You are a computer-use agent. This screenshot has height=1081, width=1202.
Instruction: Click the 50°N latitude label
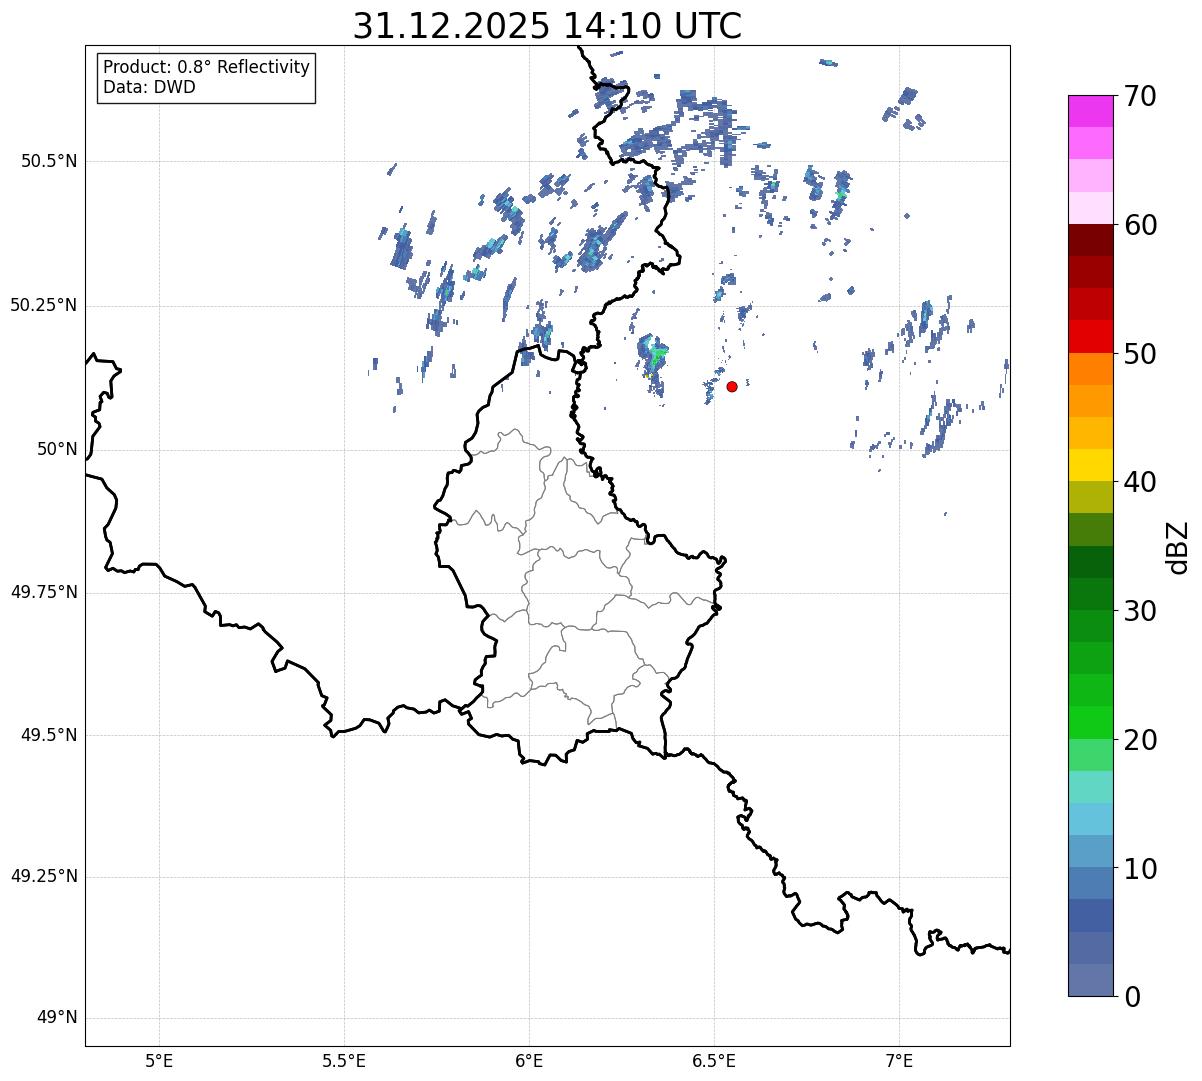coord(57,449)
